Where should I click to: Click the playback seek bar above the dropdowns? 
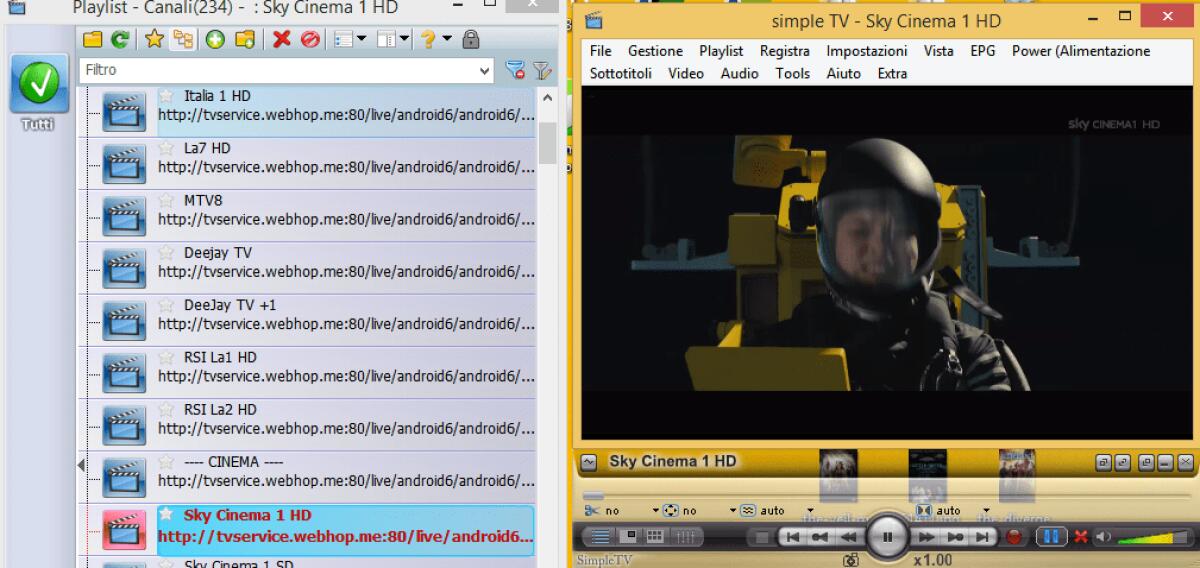coord(885,494)
